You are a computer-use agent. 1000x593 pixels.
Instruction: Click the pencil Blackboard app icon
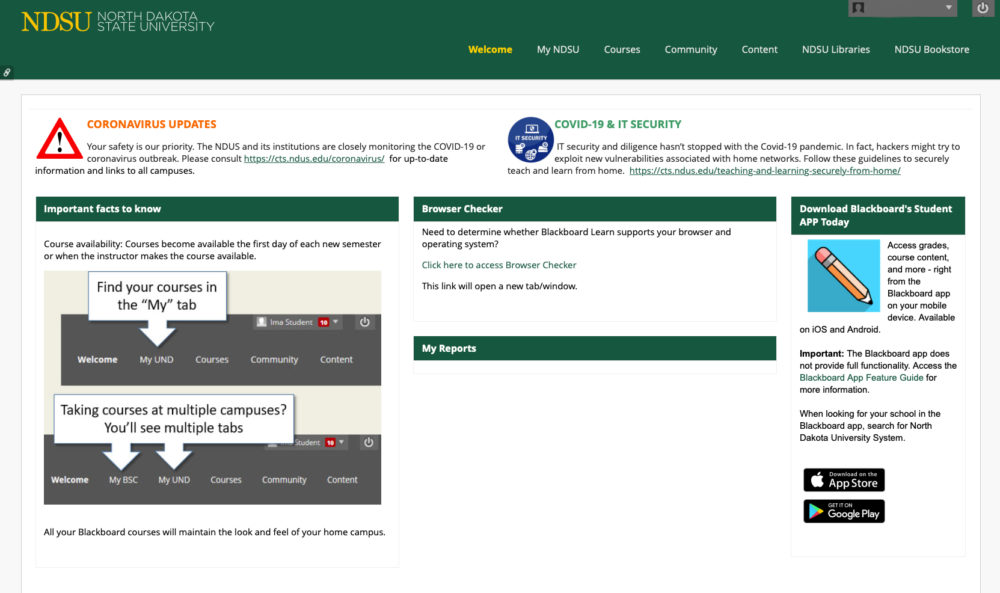843,276
